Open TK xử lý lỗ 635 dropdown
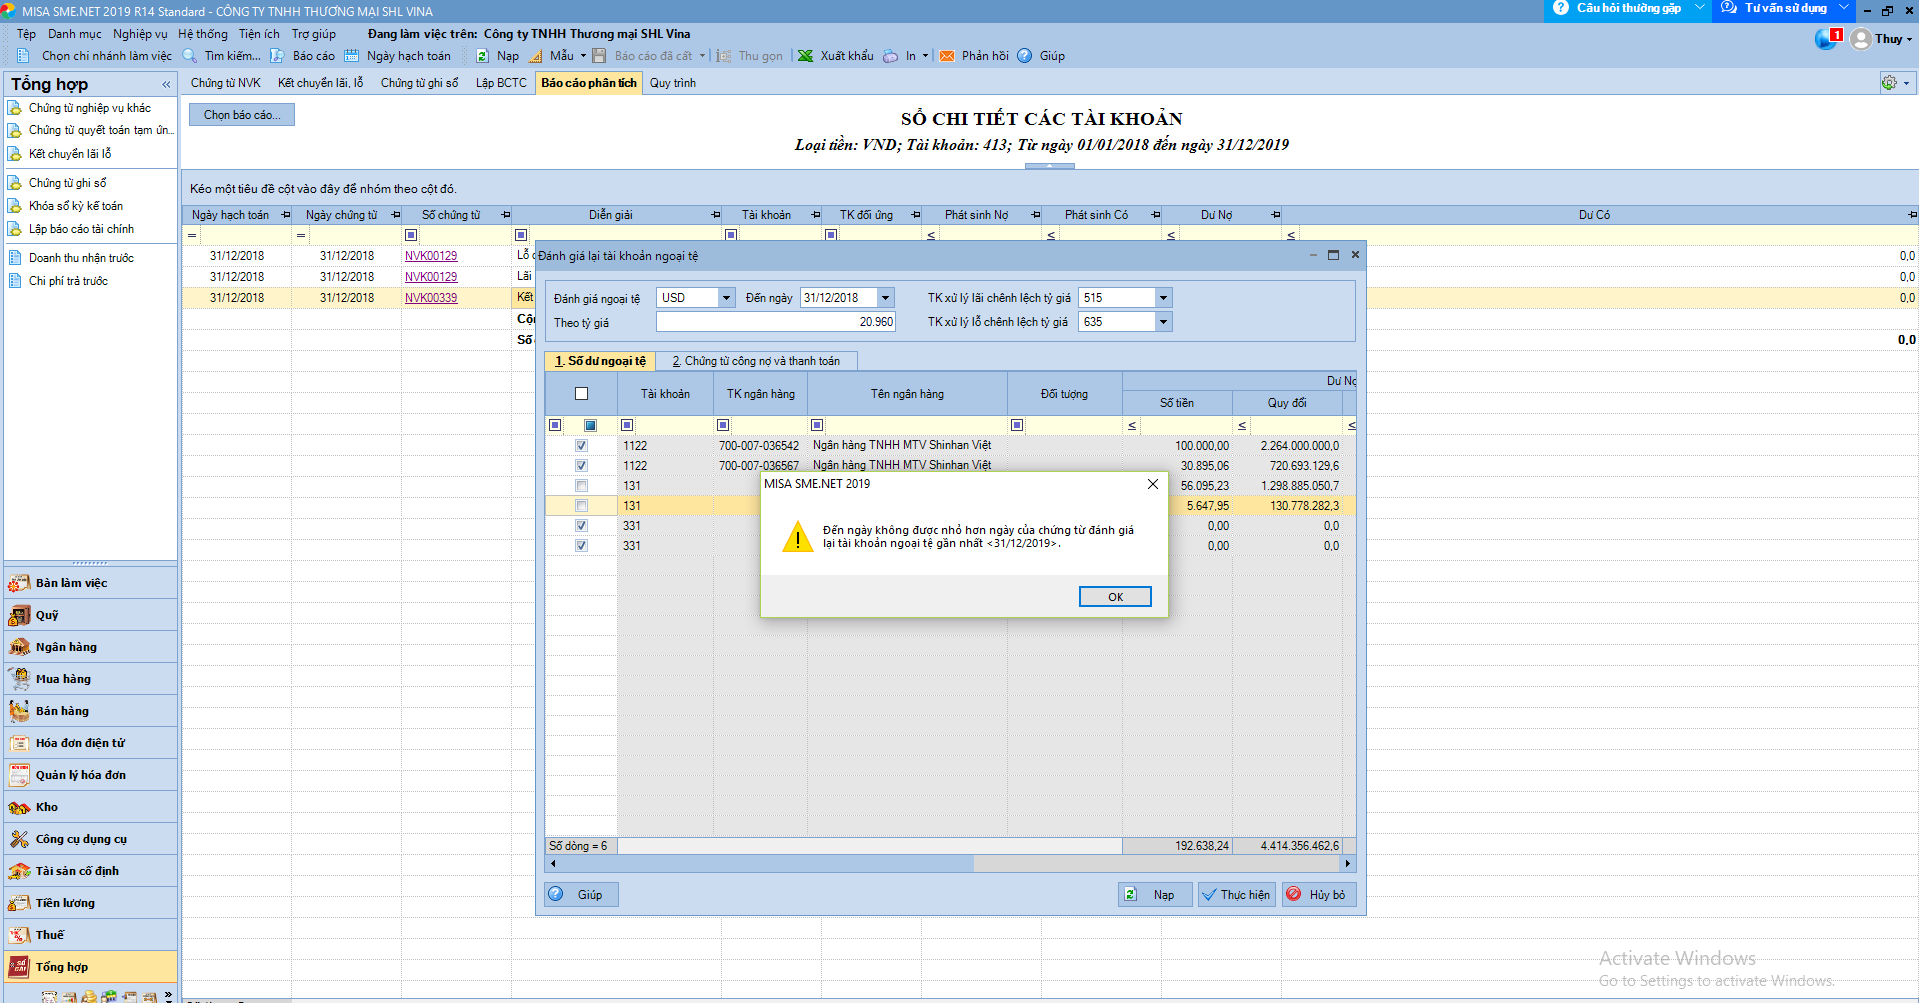The image size is (1919, 1003). tap(1163, 322)
